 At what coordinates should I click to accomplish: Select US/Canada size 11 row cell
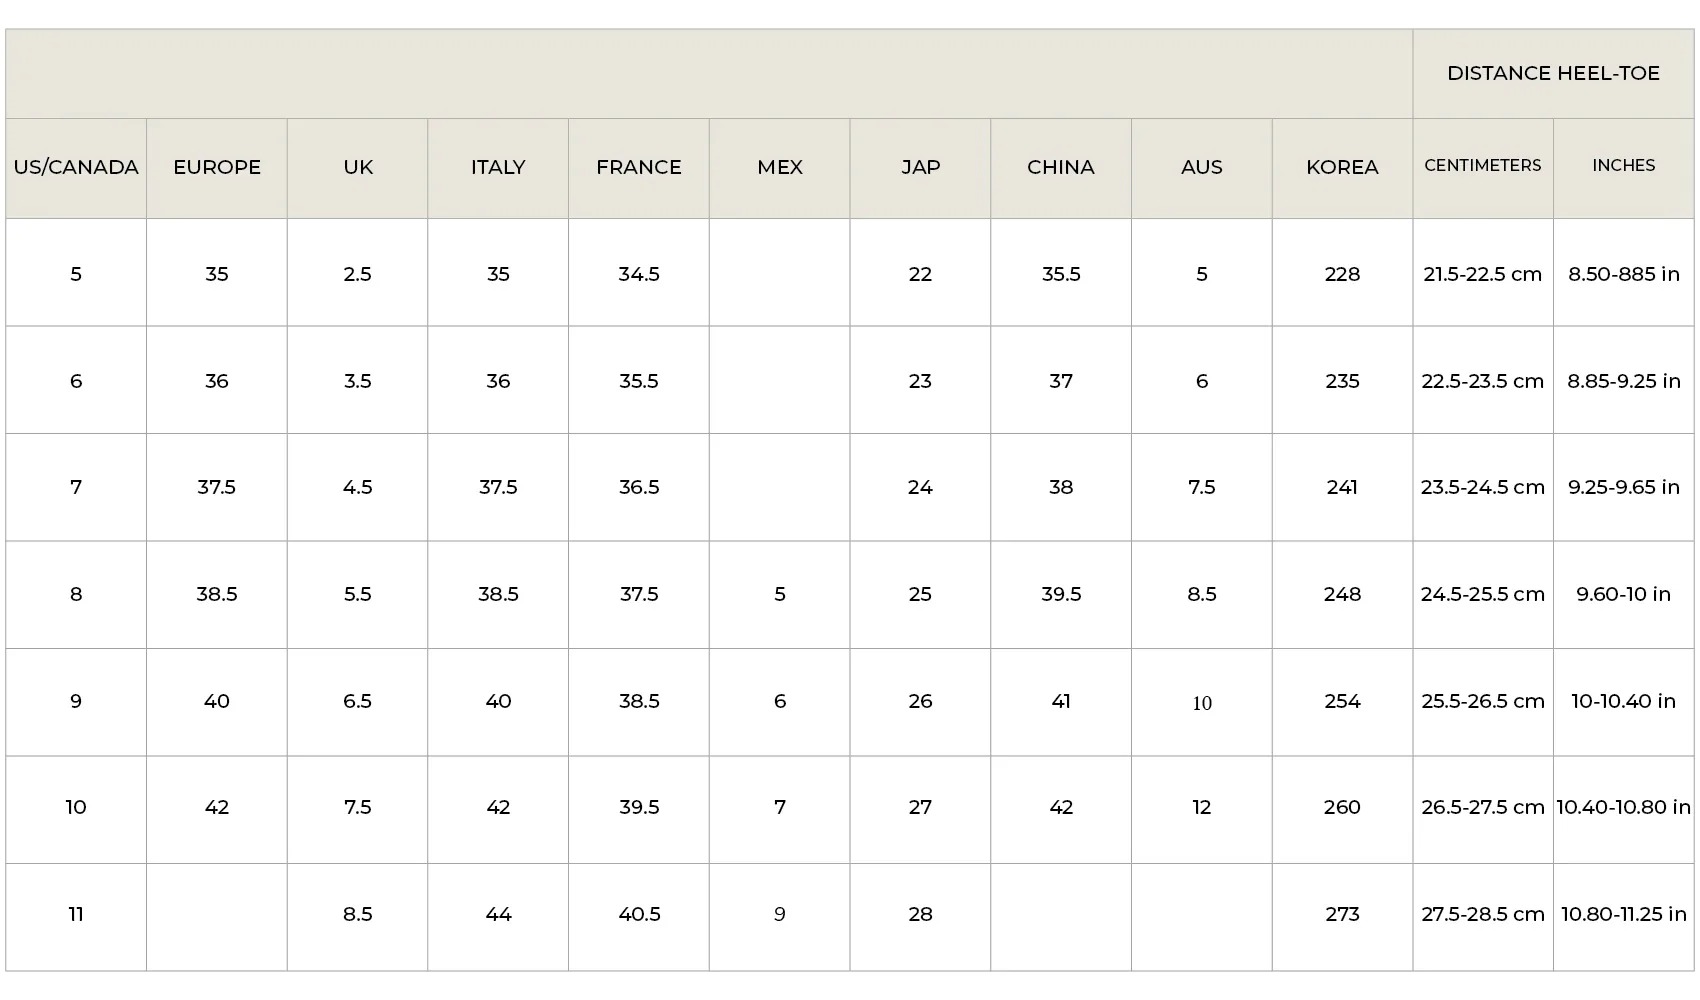(76, 914)
